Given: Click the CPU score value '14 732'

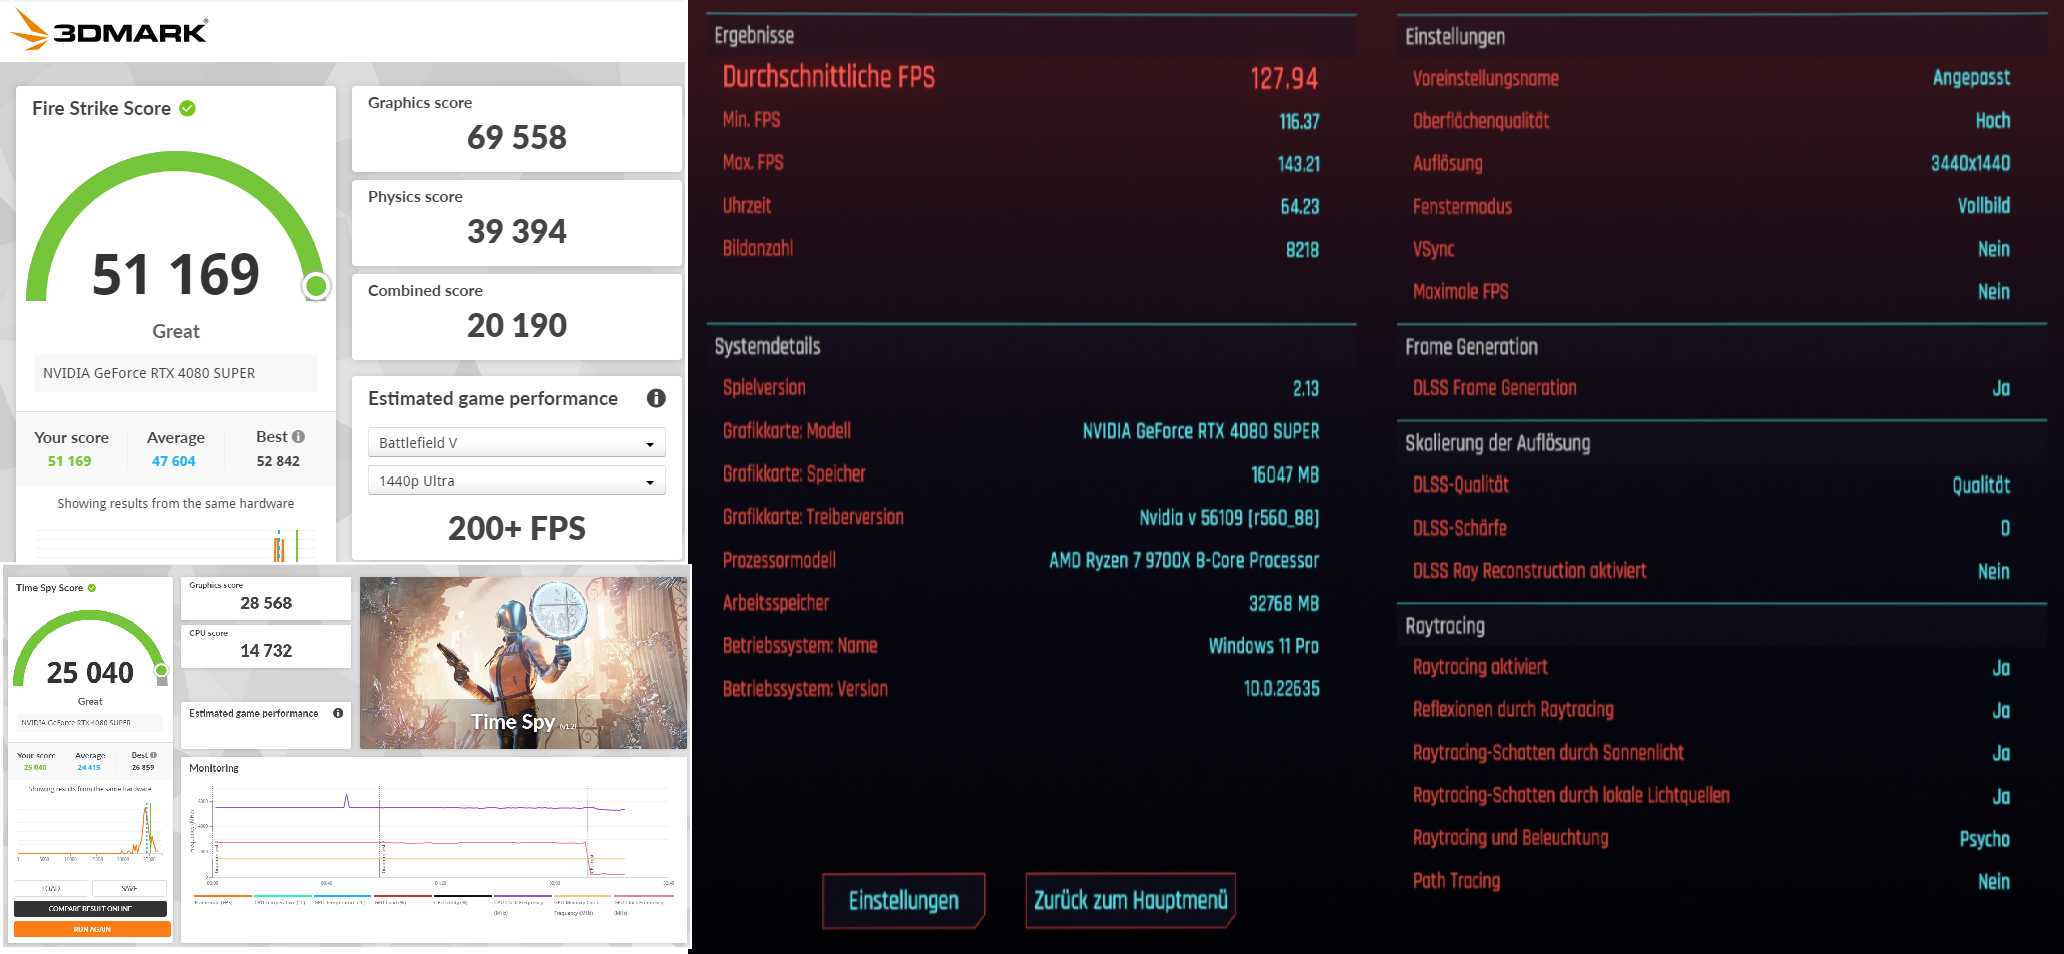Looking at the screenshot, I should [266, 651].
